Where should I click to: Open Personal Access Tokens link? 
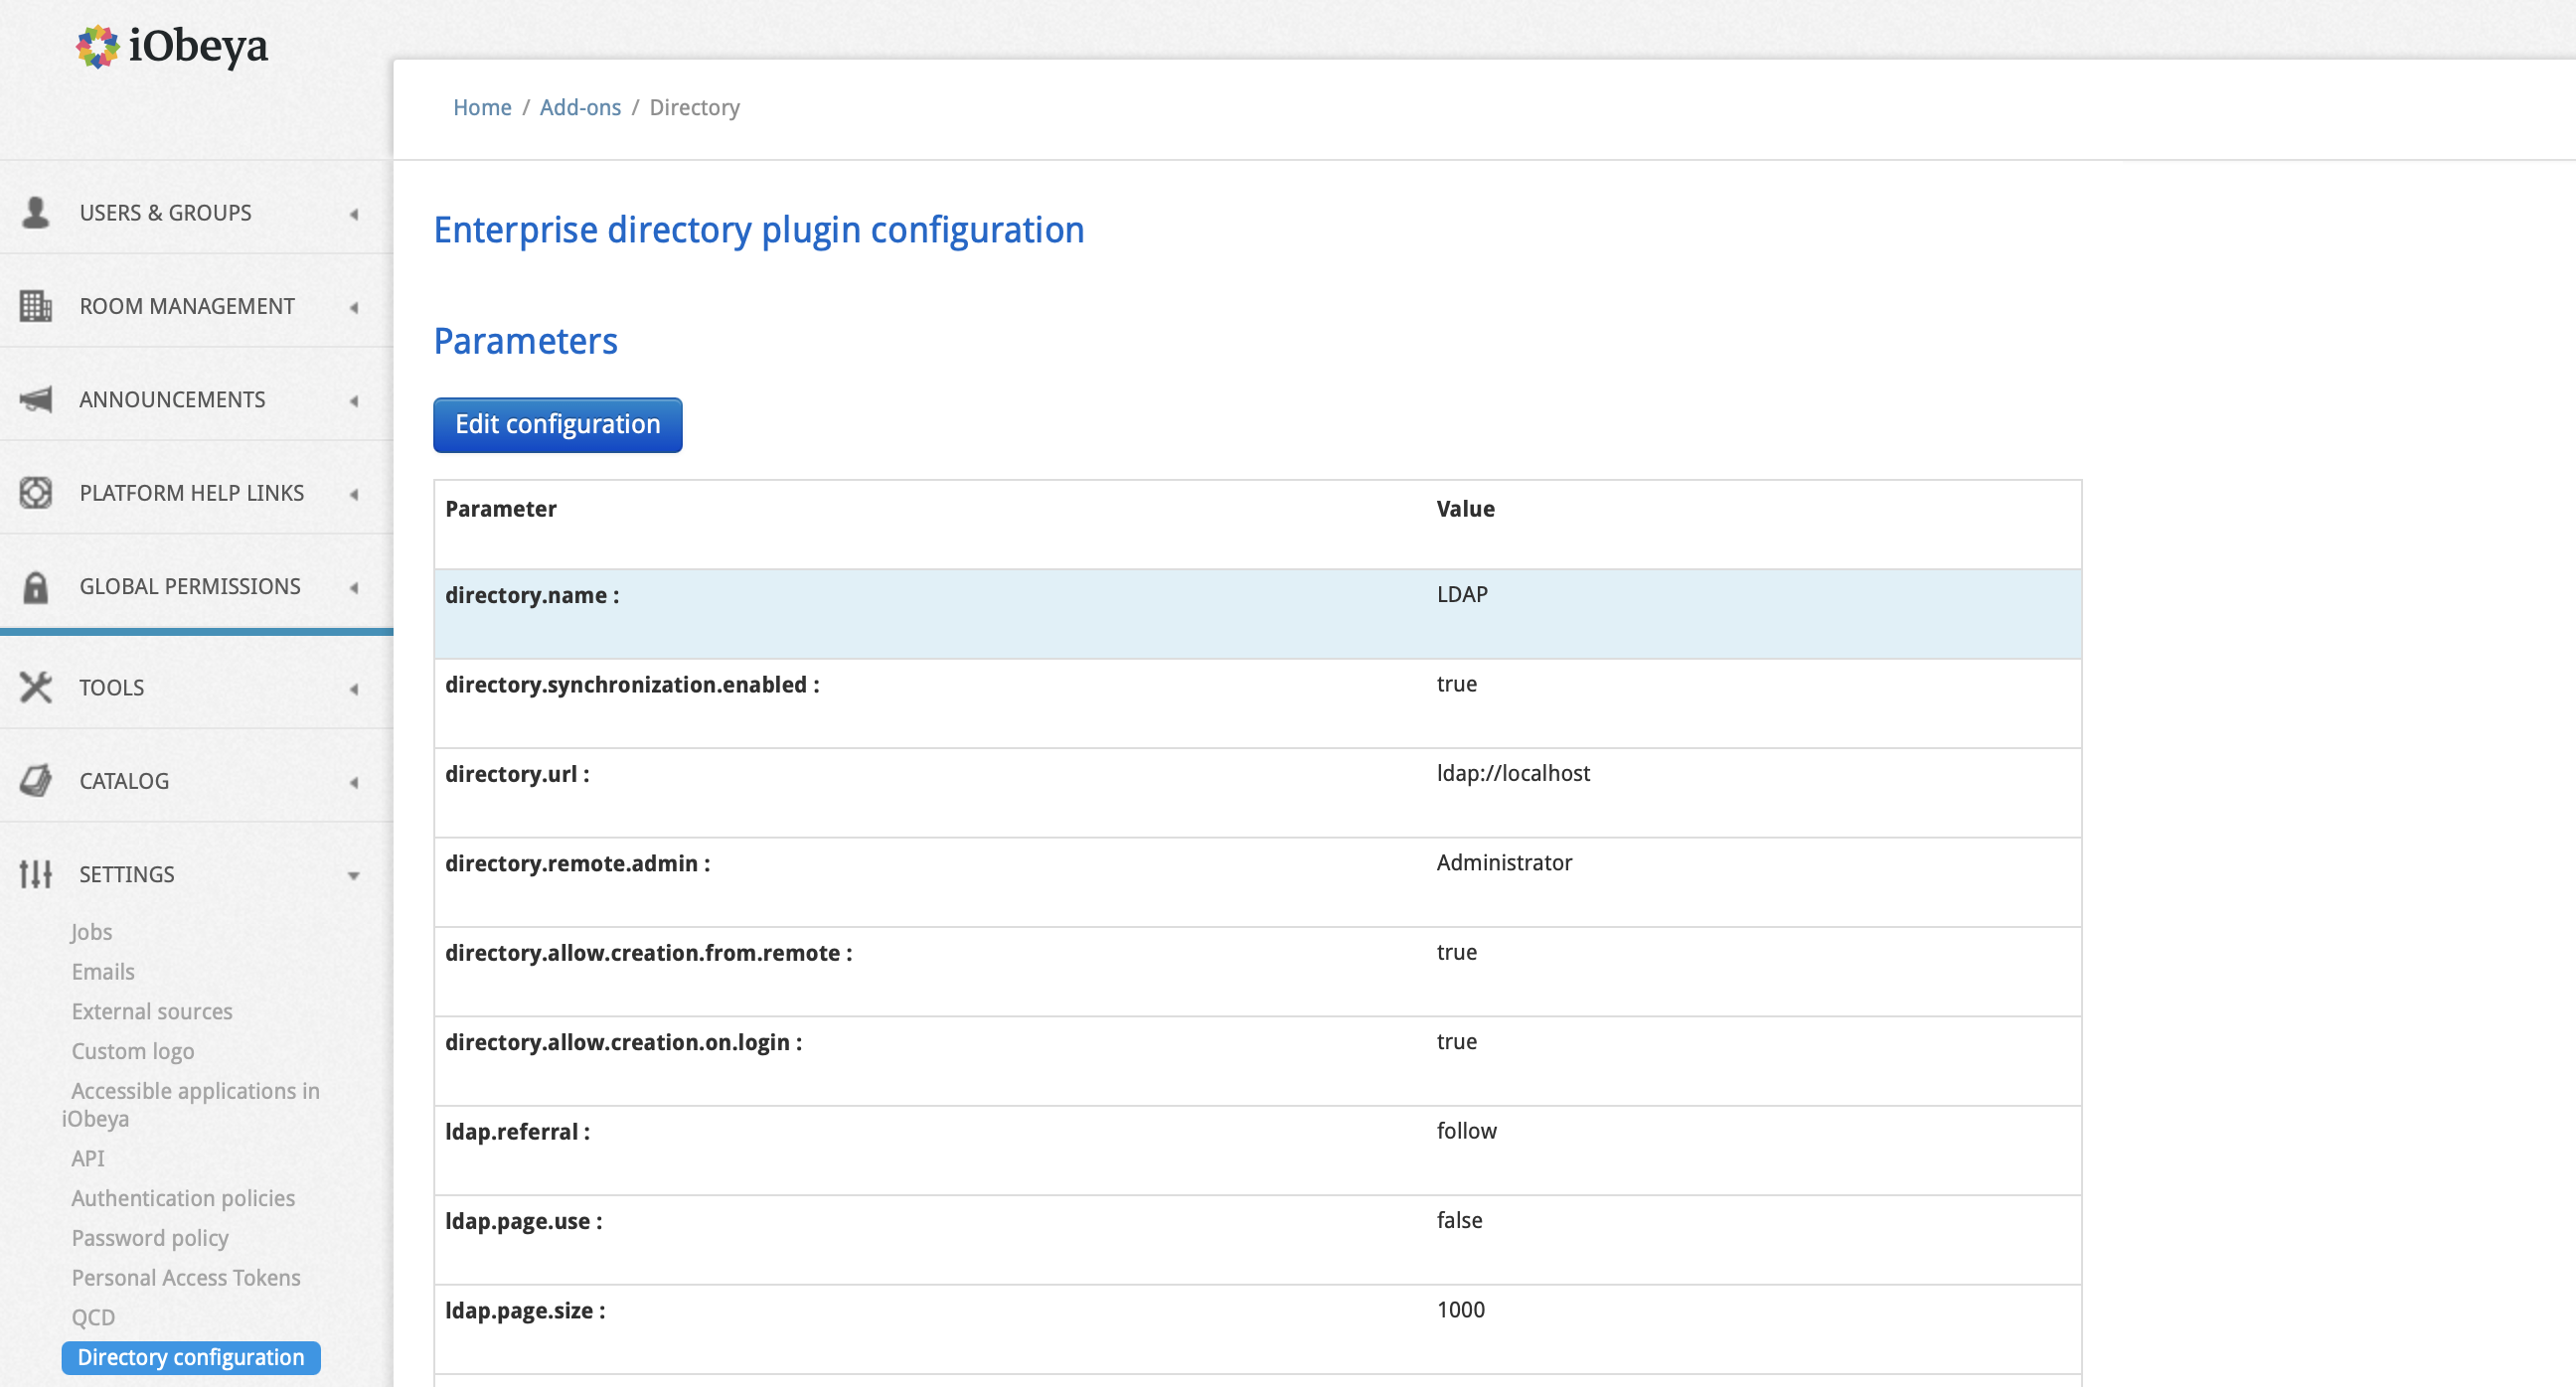[x=186, y=1278]
